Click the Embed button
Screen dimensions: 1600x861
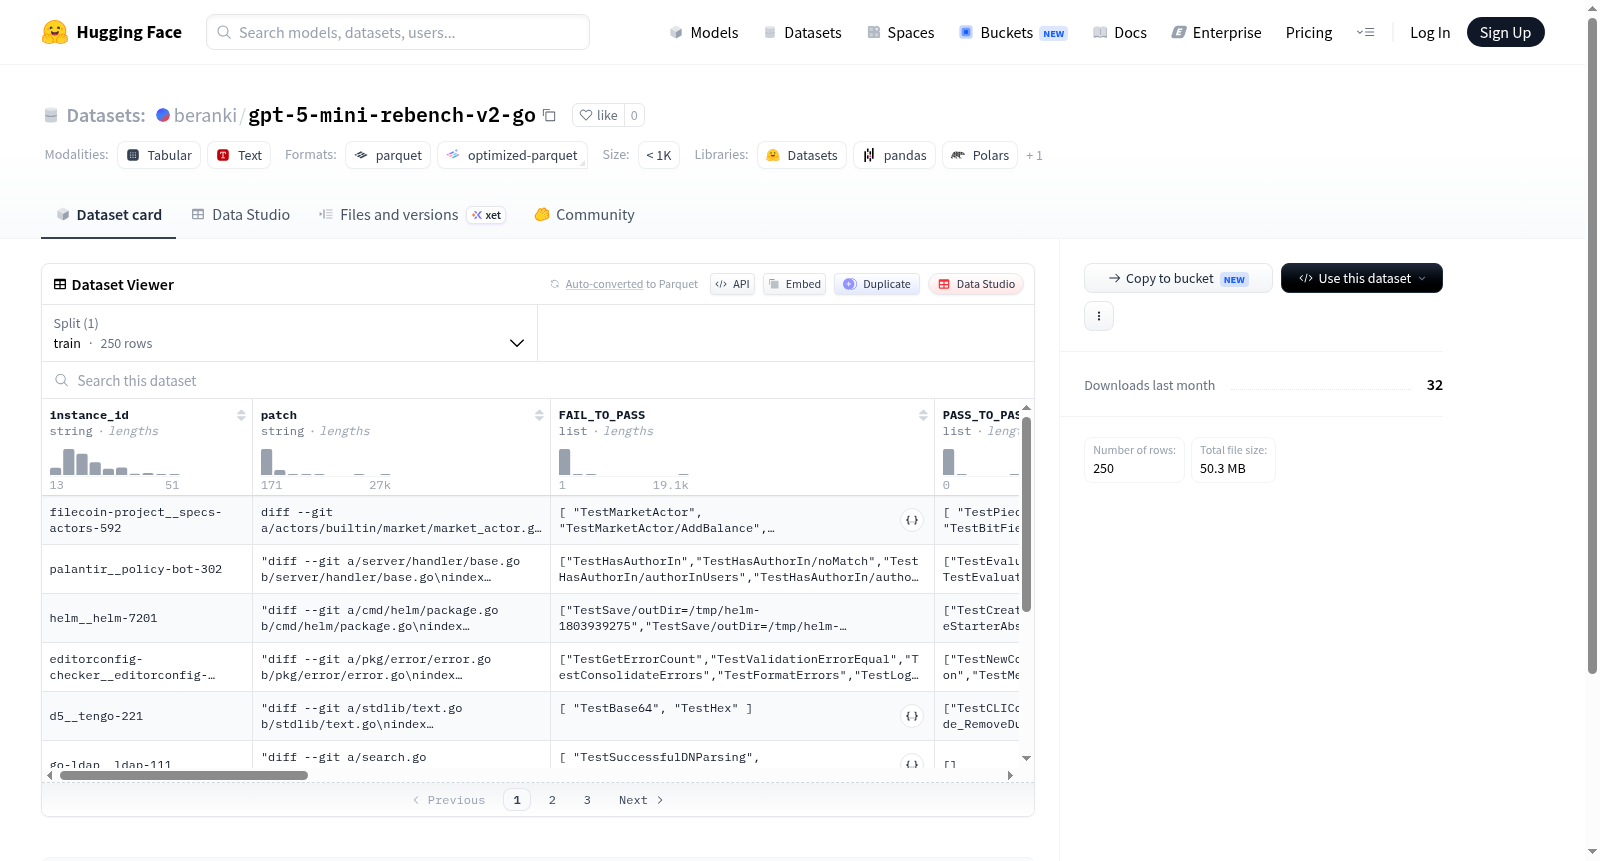coord(794,284)
